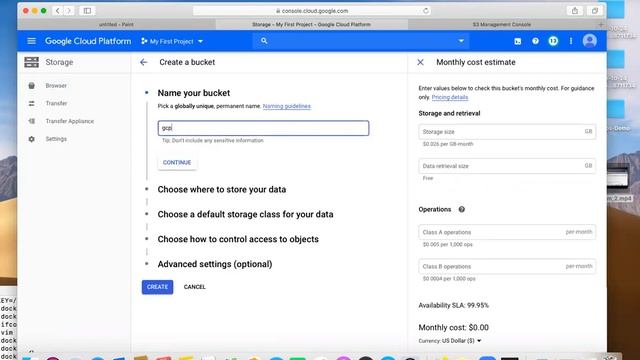Click the CREATE button
640x360 pixels.
pos(158,287)
